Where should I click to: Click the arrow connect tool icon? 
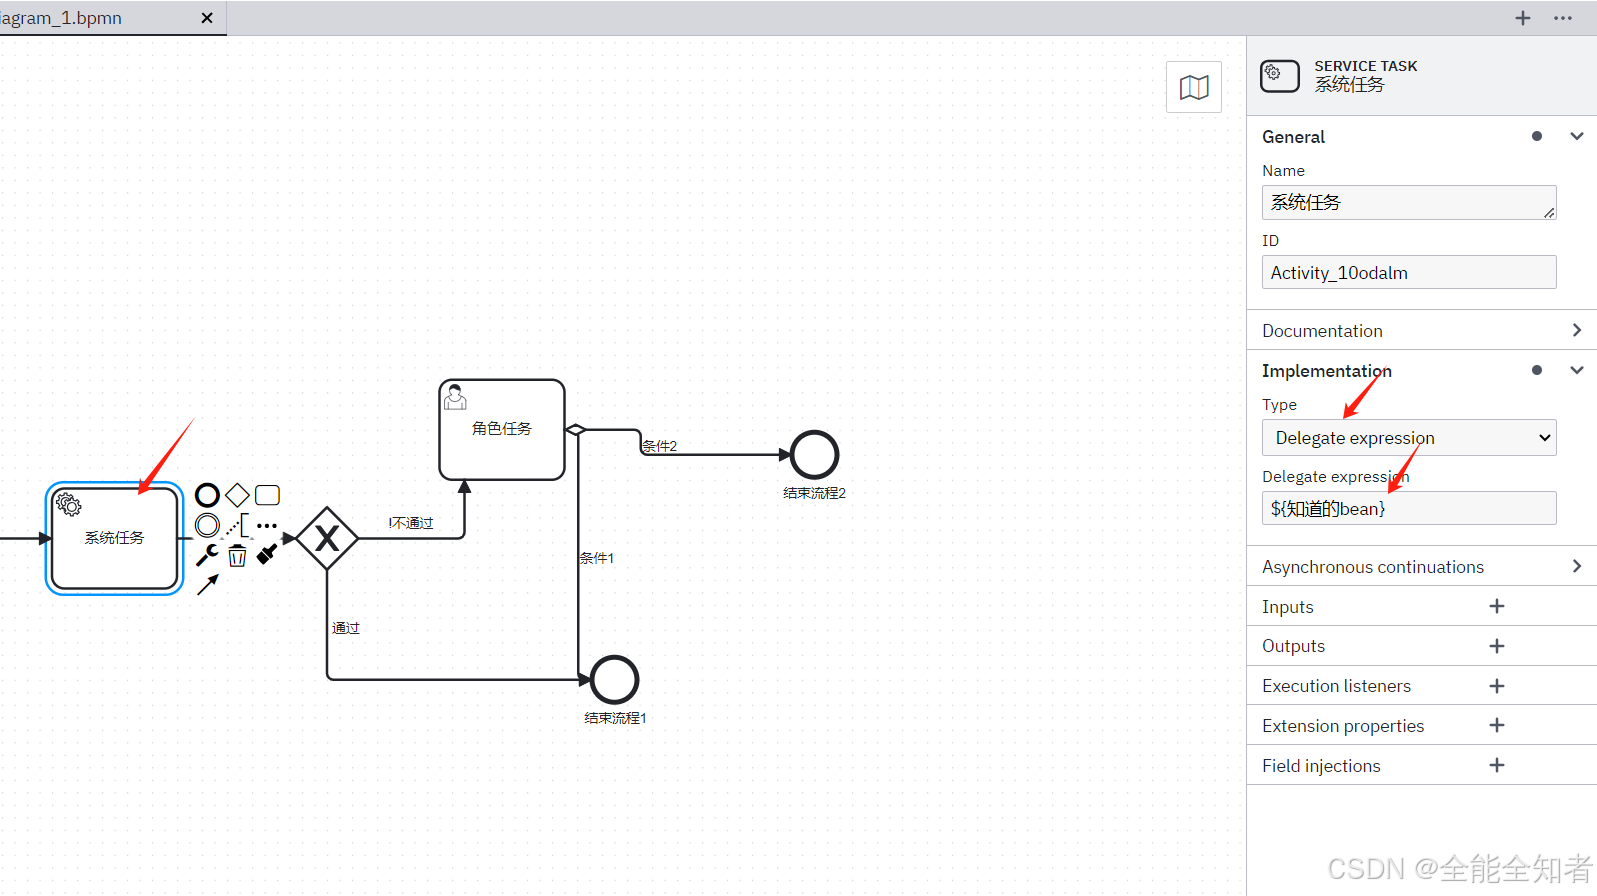[x=207, y=585]
